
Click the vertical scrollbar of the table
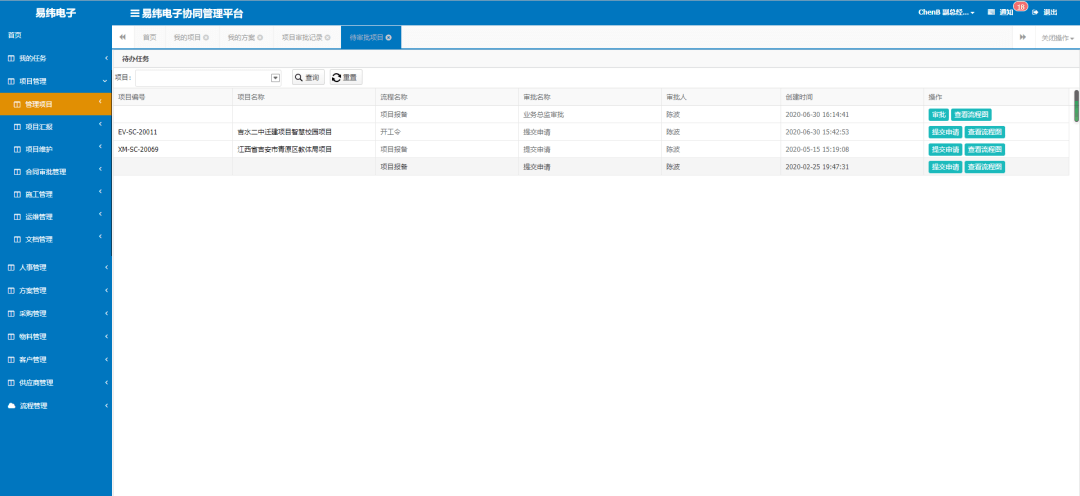pos(1076,105)
